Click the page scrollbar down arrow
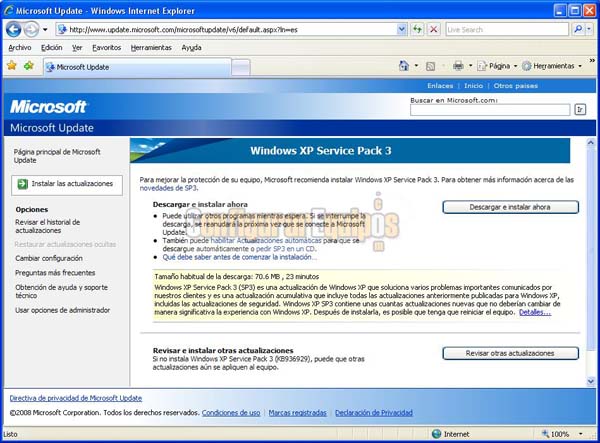The height and width of the screenshot is (443, 600). pos(591,381)
